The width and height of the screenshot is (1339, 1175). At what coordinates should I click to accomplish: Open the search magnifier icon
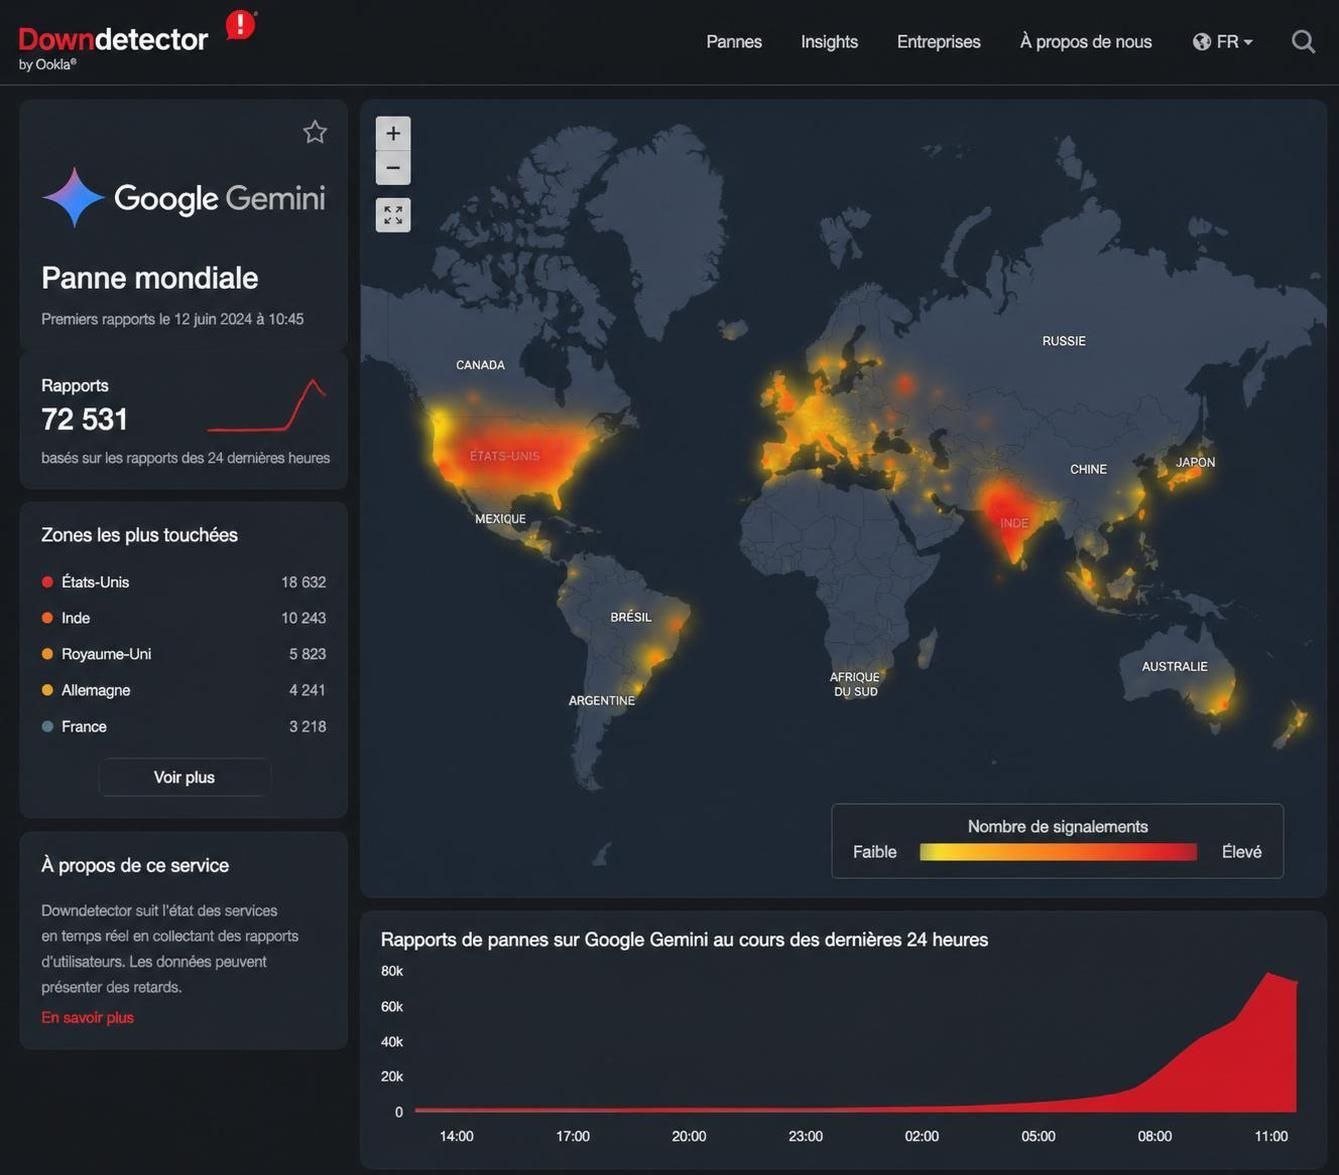coord(1303,41)
